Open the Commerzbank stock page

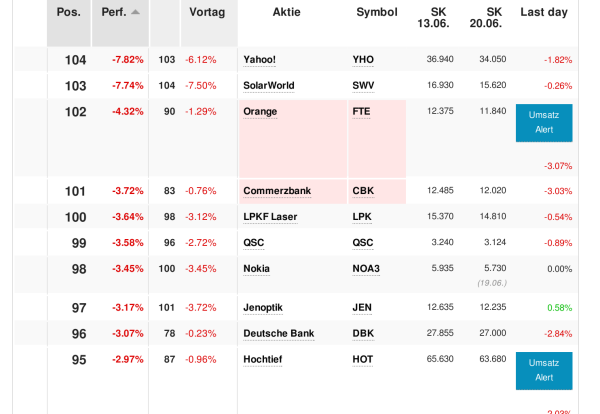(277, 191)
